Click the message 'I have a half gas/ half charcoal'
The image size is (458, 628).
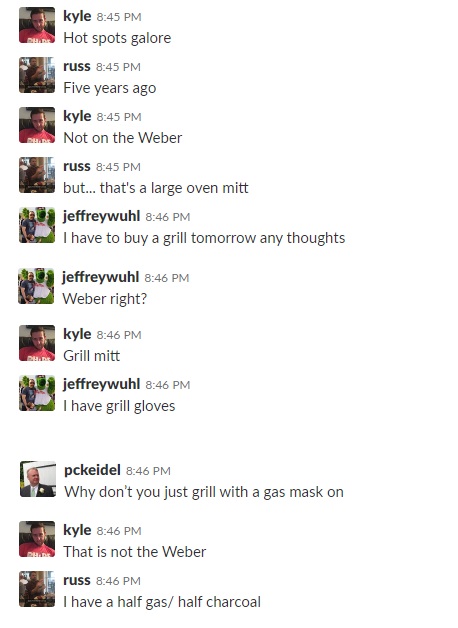pyautogui.click(x=162, y=602)
